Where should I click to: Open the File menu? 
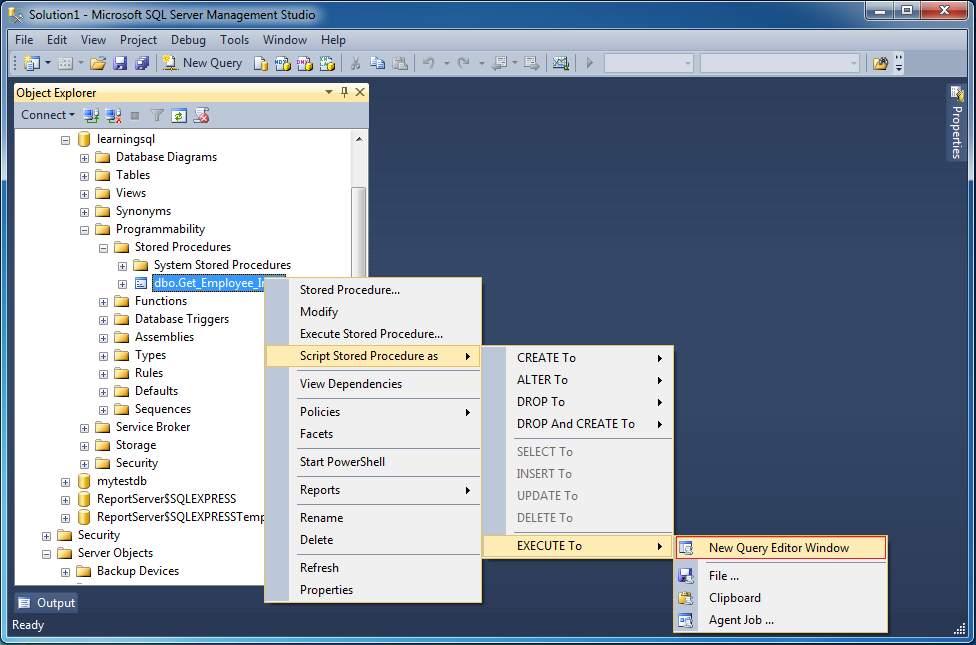pyautogui.click(x=24, y=40)
